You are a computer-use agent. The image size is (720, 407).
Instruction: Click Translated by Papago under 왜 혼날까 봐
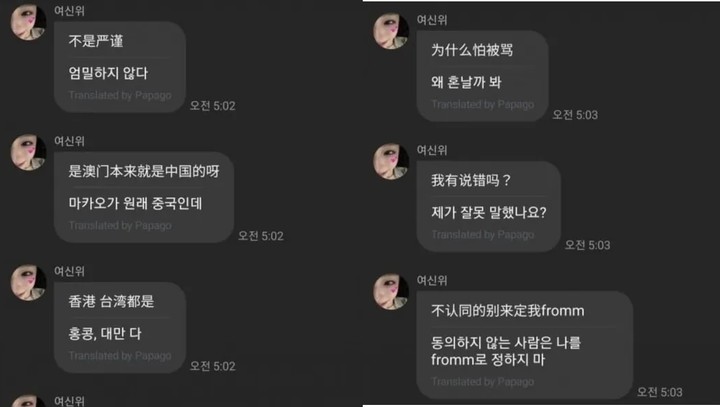[x=483, y=104]
